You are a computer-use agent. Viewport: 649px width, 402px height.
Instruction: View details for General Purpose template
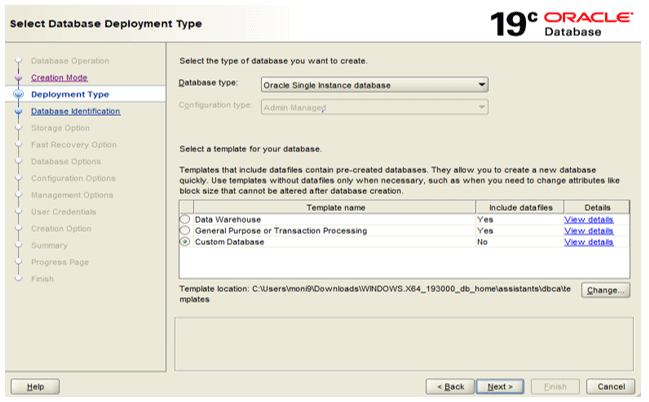click(588, 230)
